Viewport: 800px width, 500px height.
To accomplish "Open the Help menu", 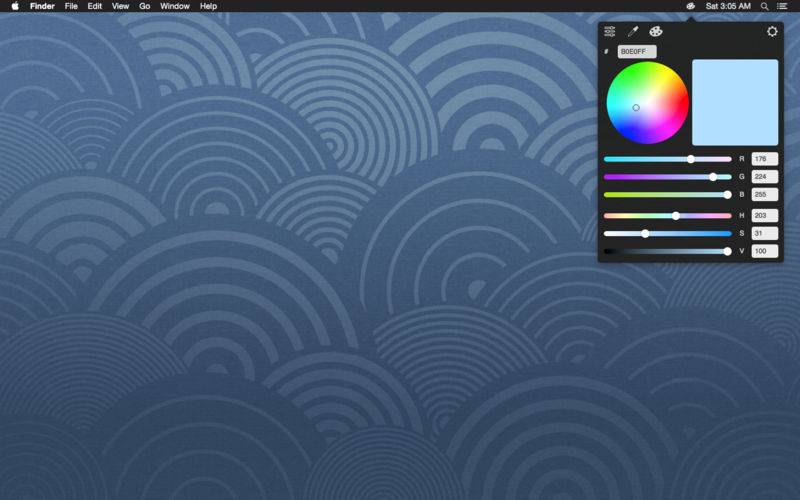I will tap(208, 6).
